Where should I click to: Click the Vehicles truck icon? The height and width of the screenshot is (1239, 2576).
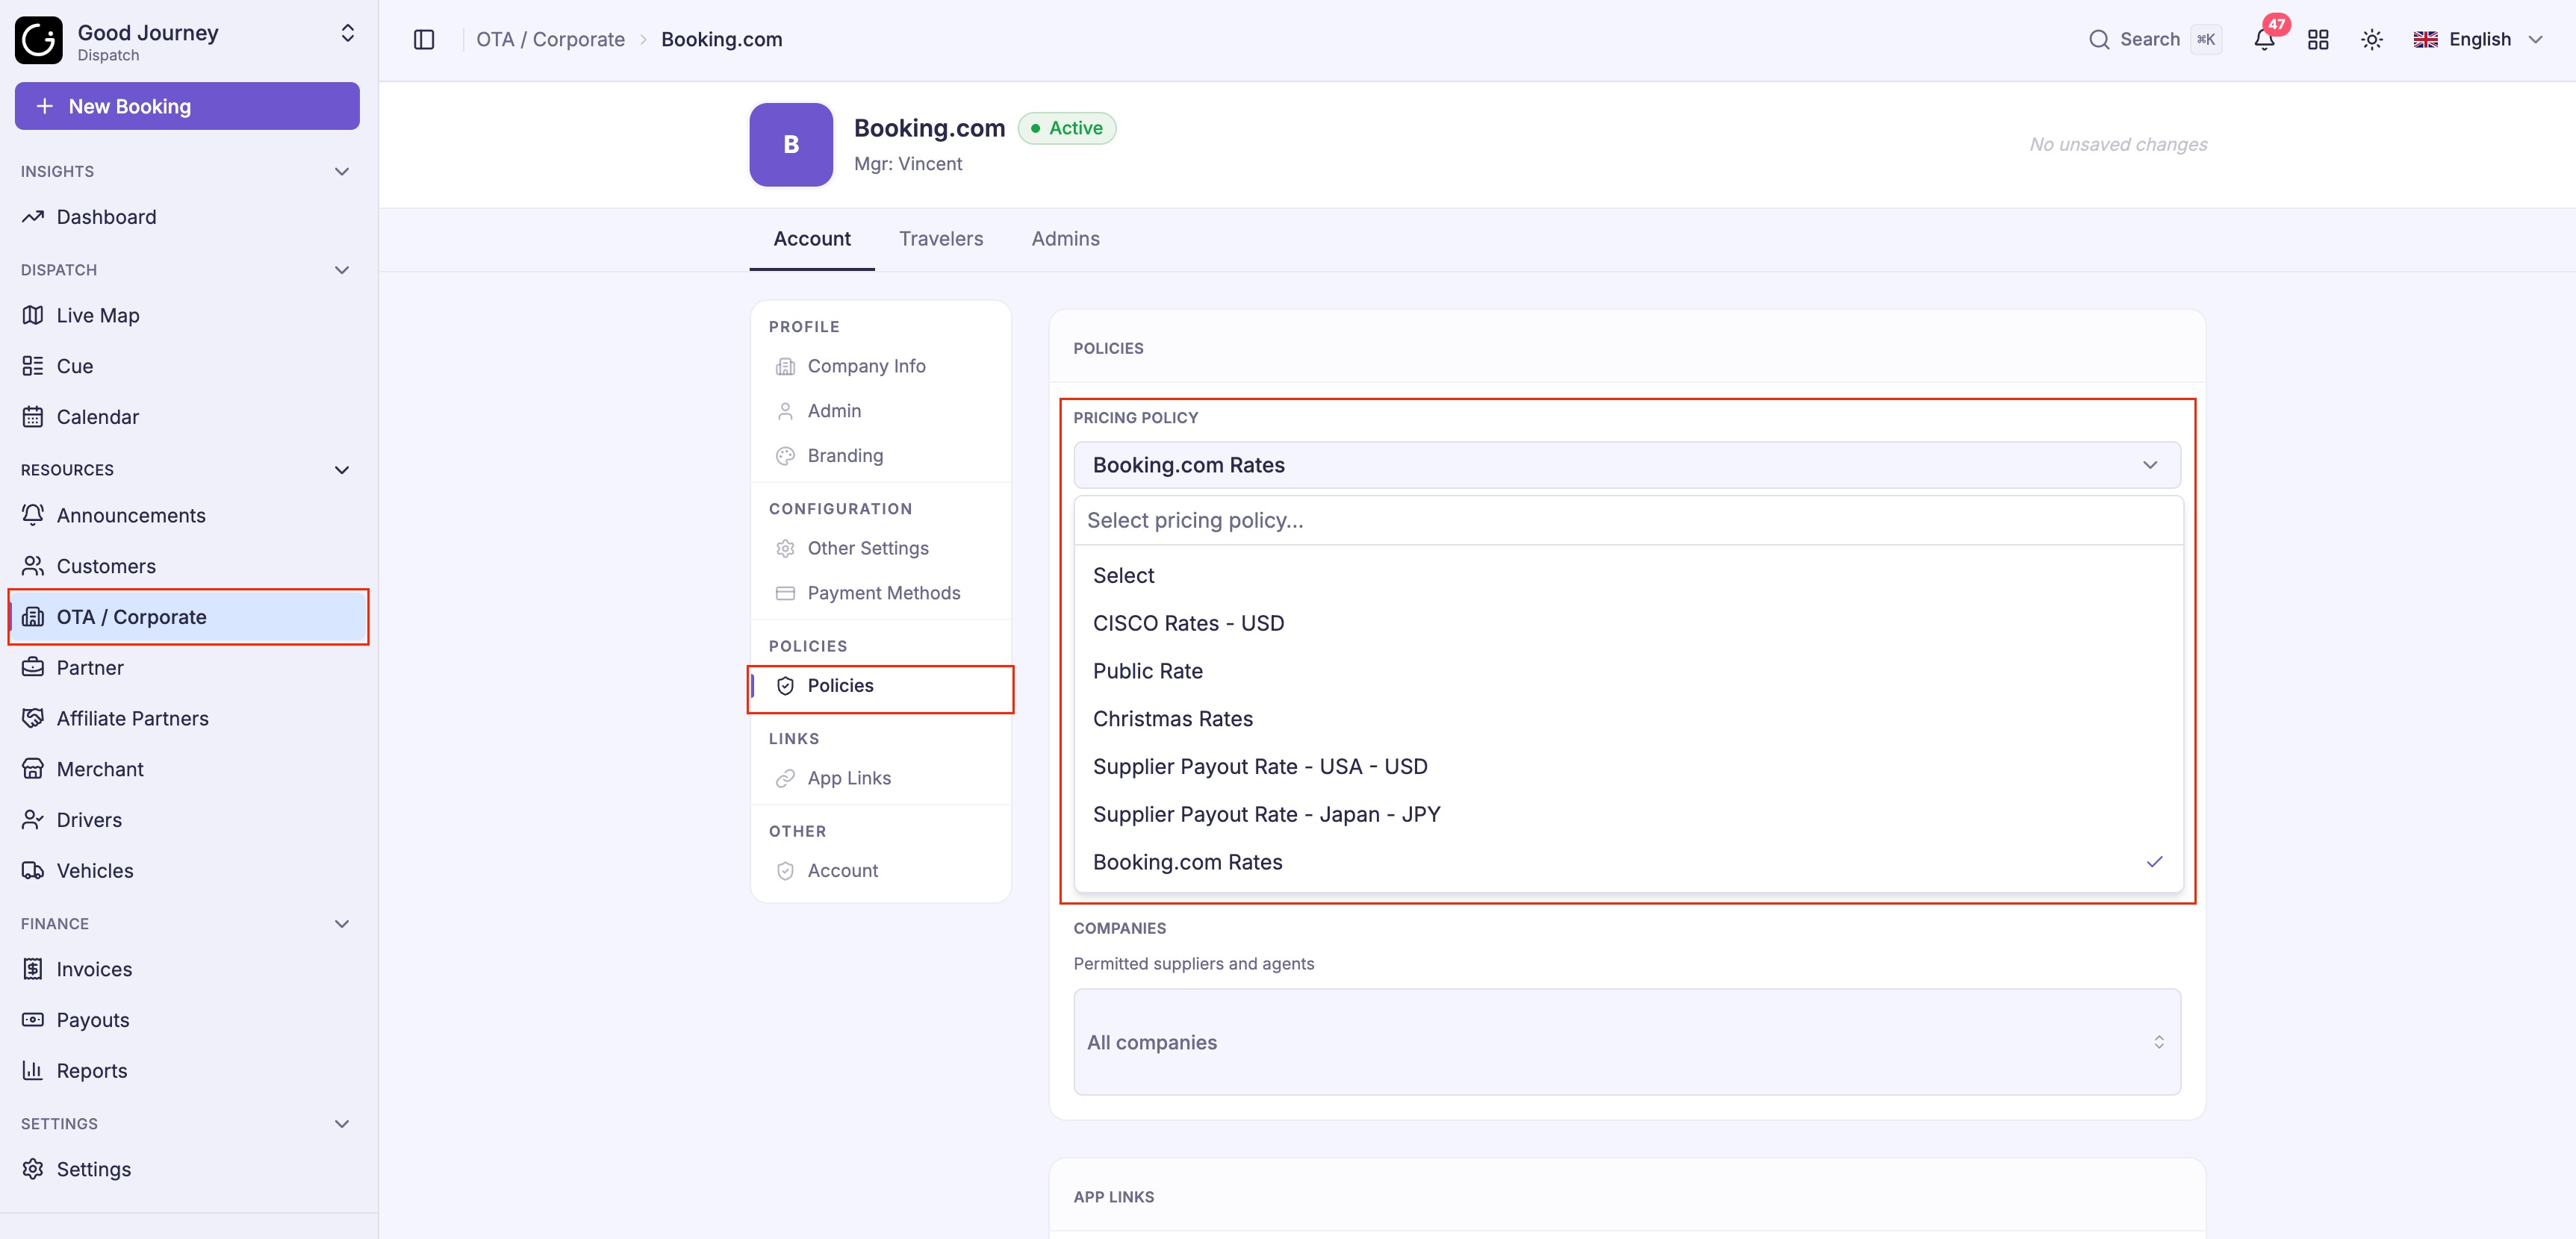tap(33, 871)
